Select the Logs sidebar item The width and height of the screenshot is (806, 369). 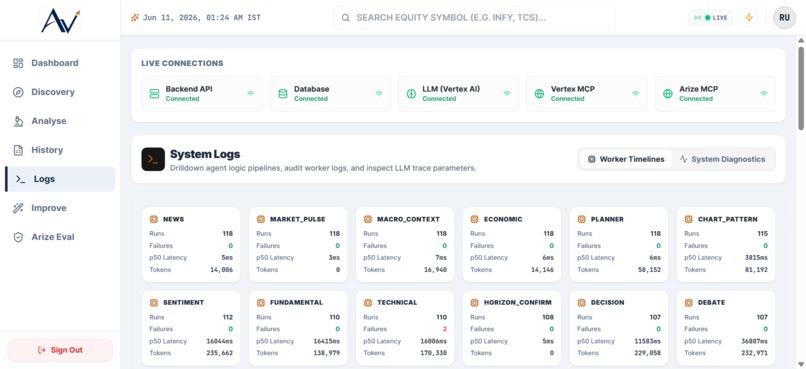tap(60, 179)
